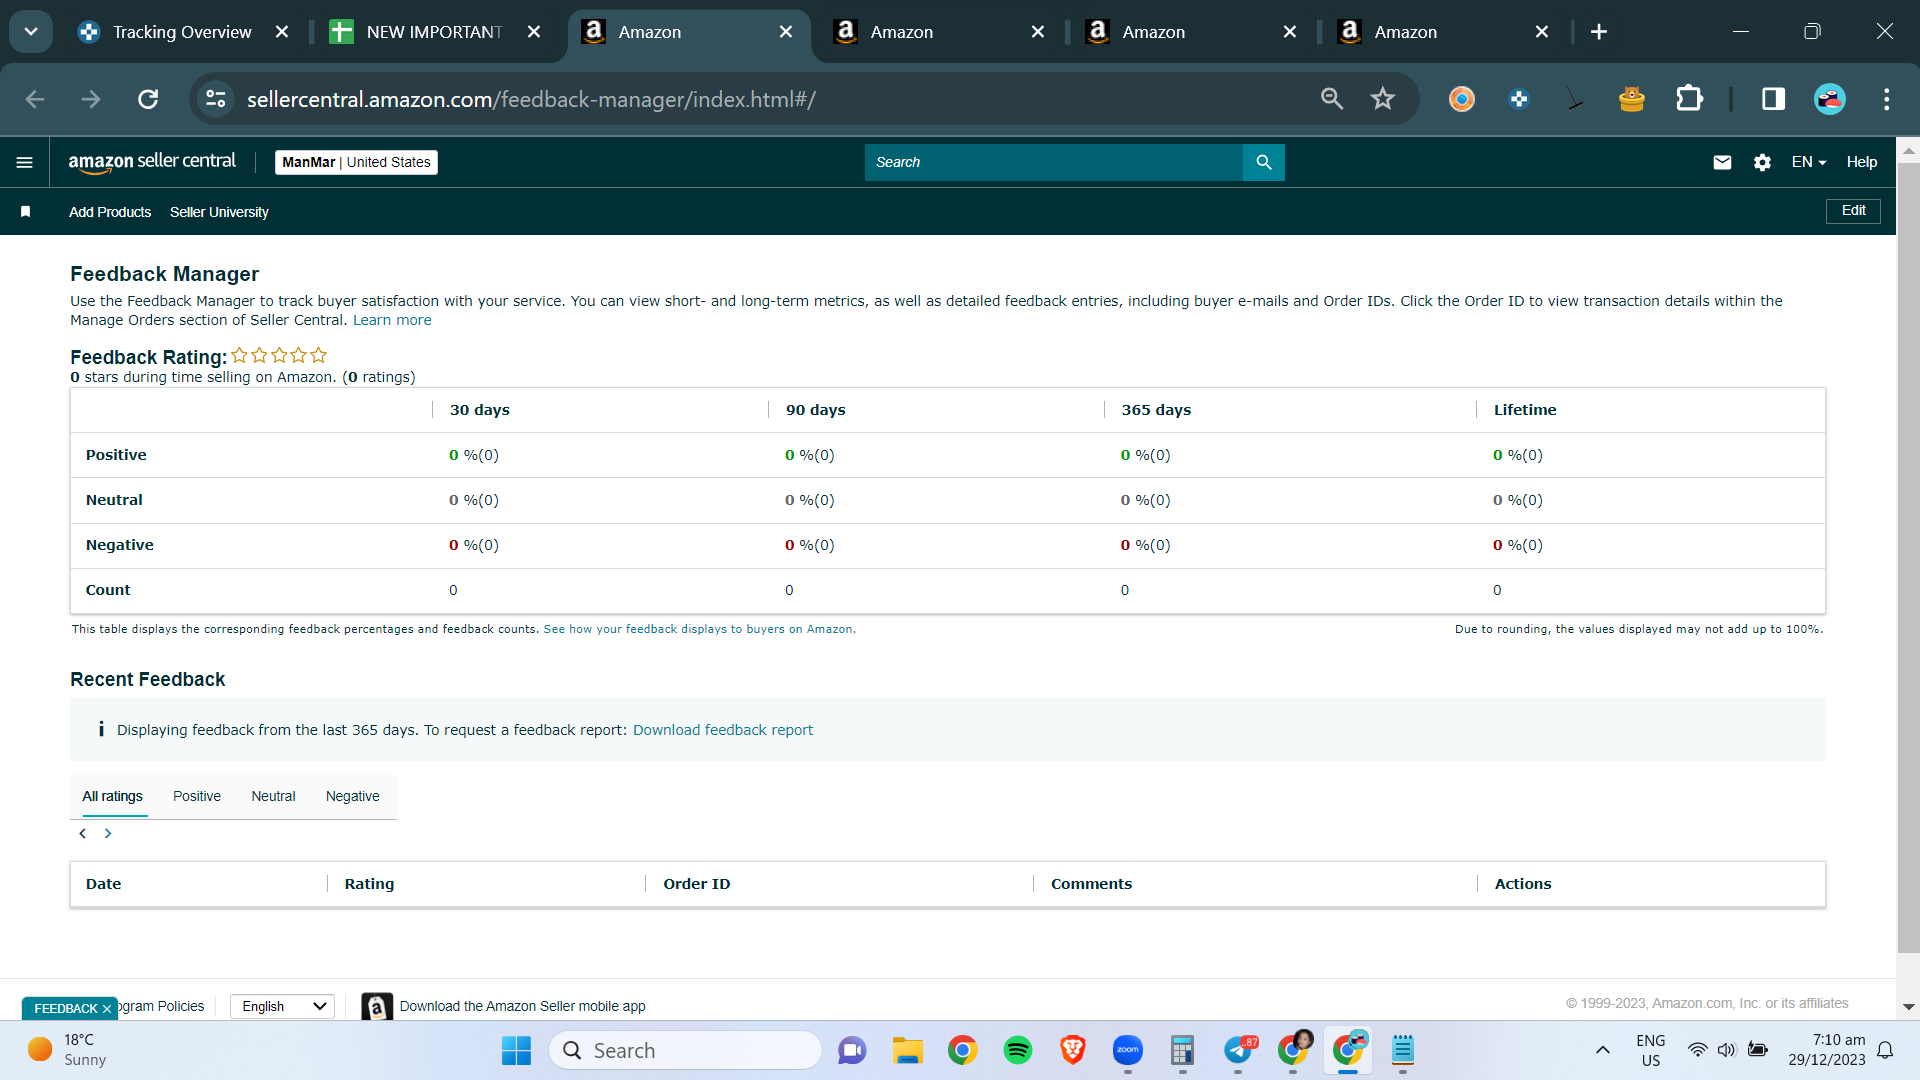Click the Date column header
The height and width of the screenshot is (1080, 1920).
103,884
